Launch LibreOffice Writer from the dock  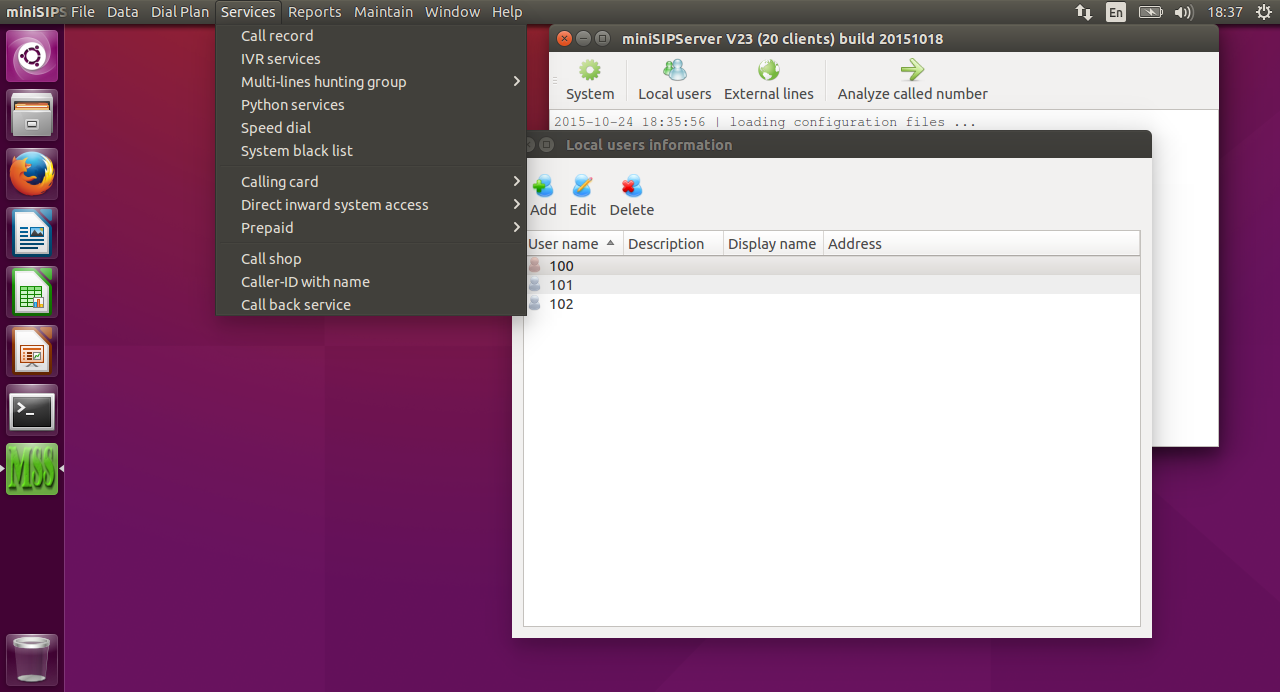(32, 233)
